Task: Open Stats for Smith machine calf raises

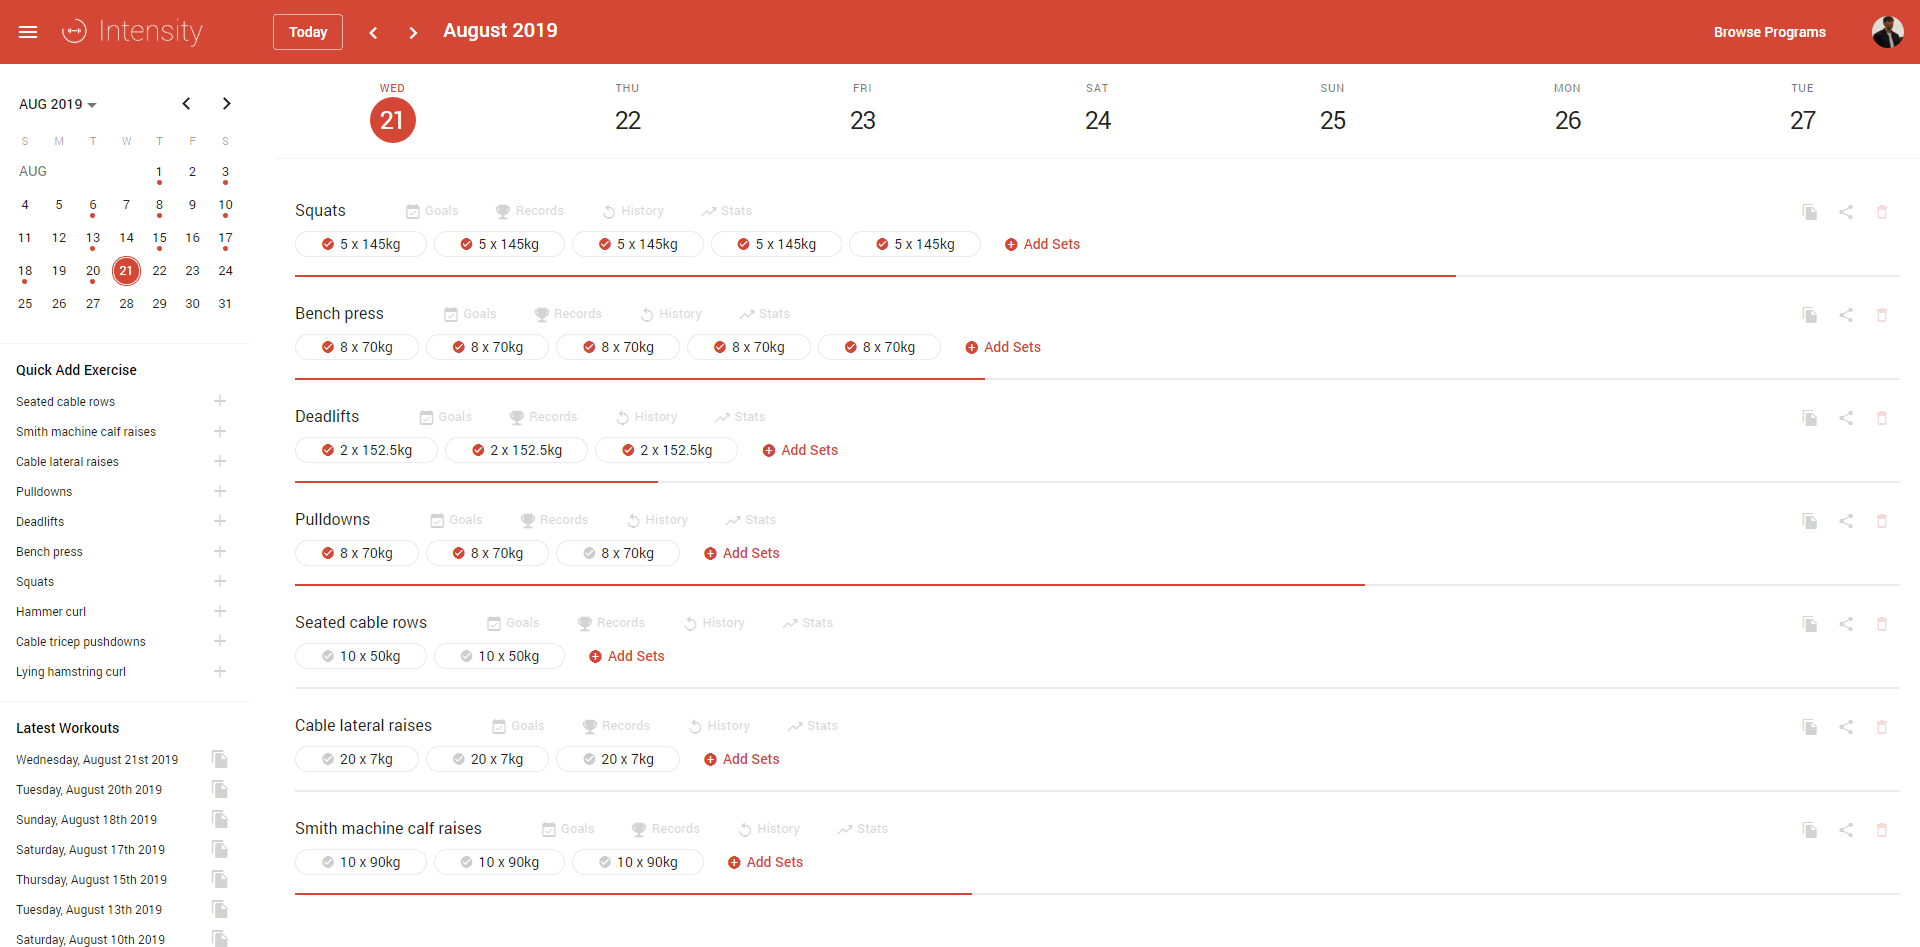Action: click(x=863, y=829)
